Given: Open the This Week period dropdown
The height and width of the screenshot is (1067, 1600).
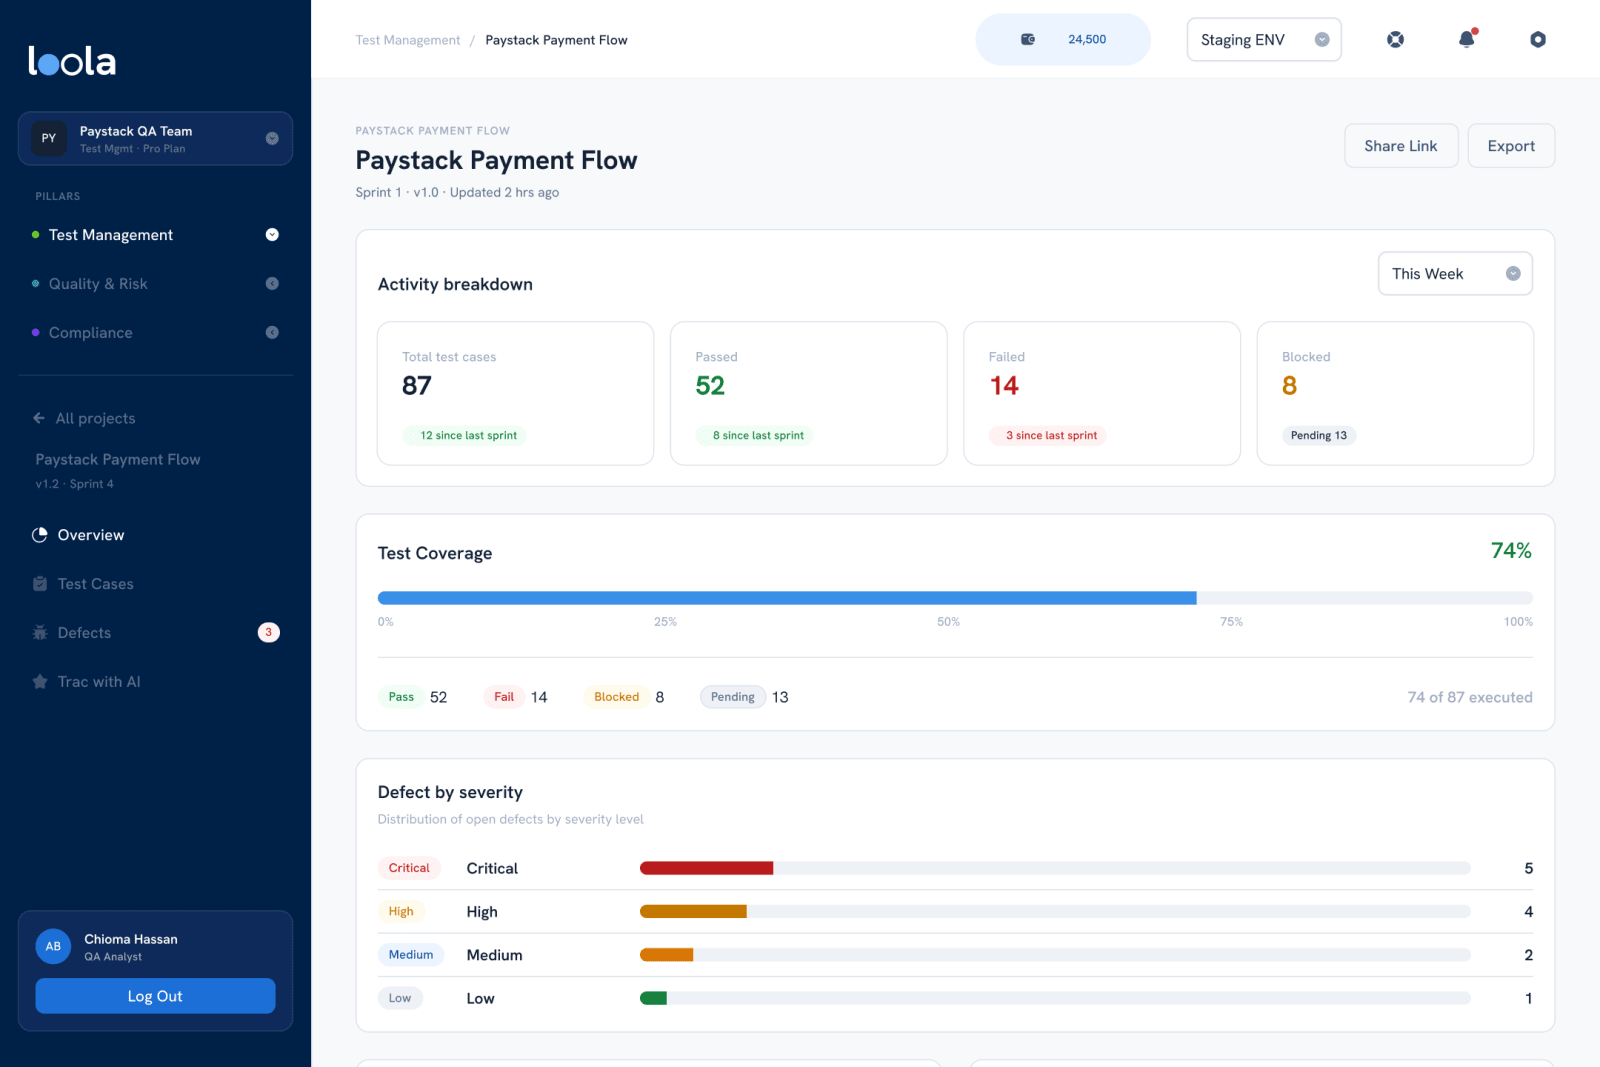Looking at the screenshot, I should click(x=1455, y=274).
